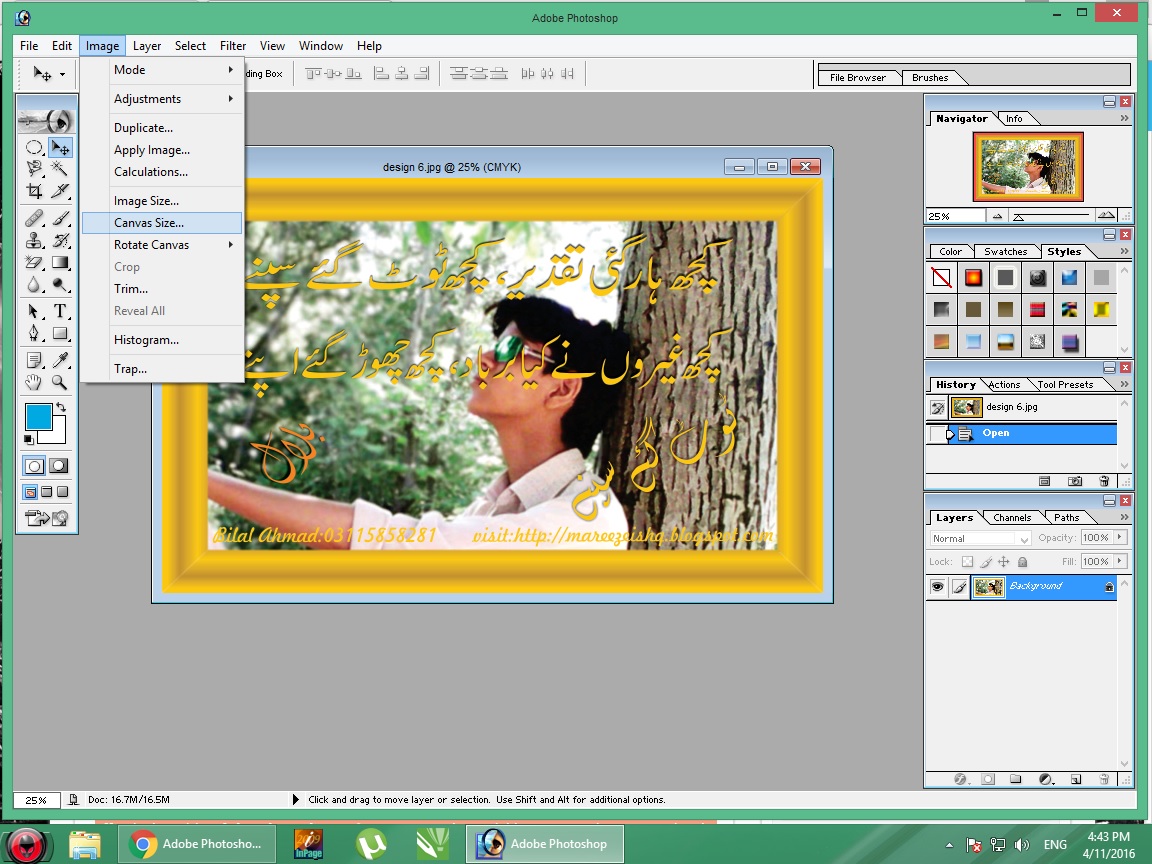Switch to the Actions tab

coord(1004,385)
